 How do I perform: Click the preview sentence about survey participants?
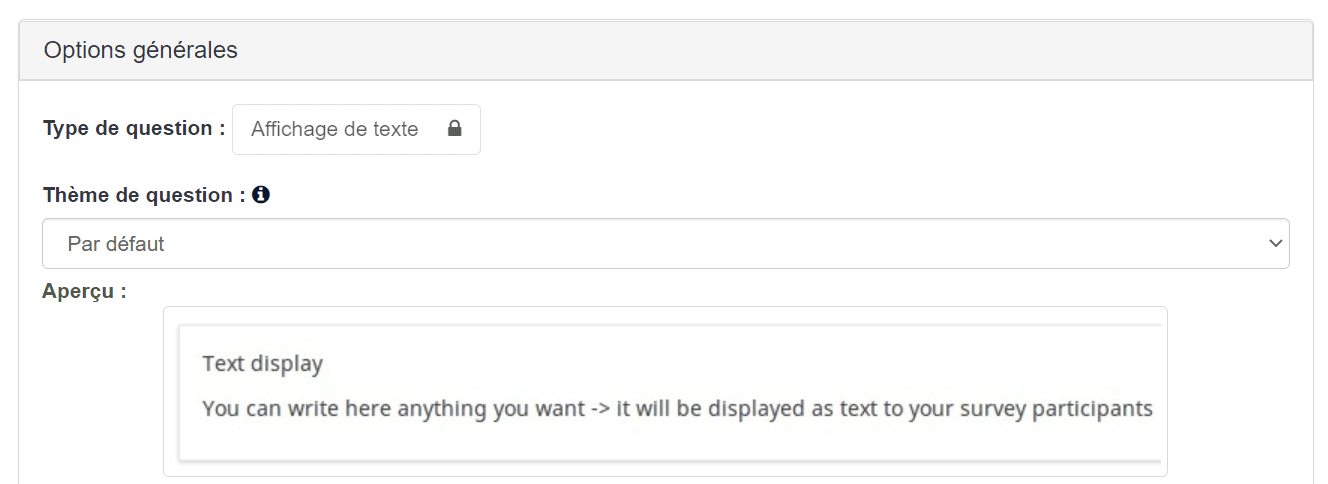(677, 409)
